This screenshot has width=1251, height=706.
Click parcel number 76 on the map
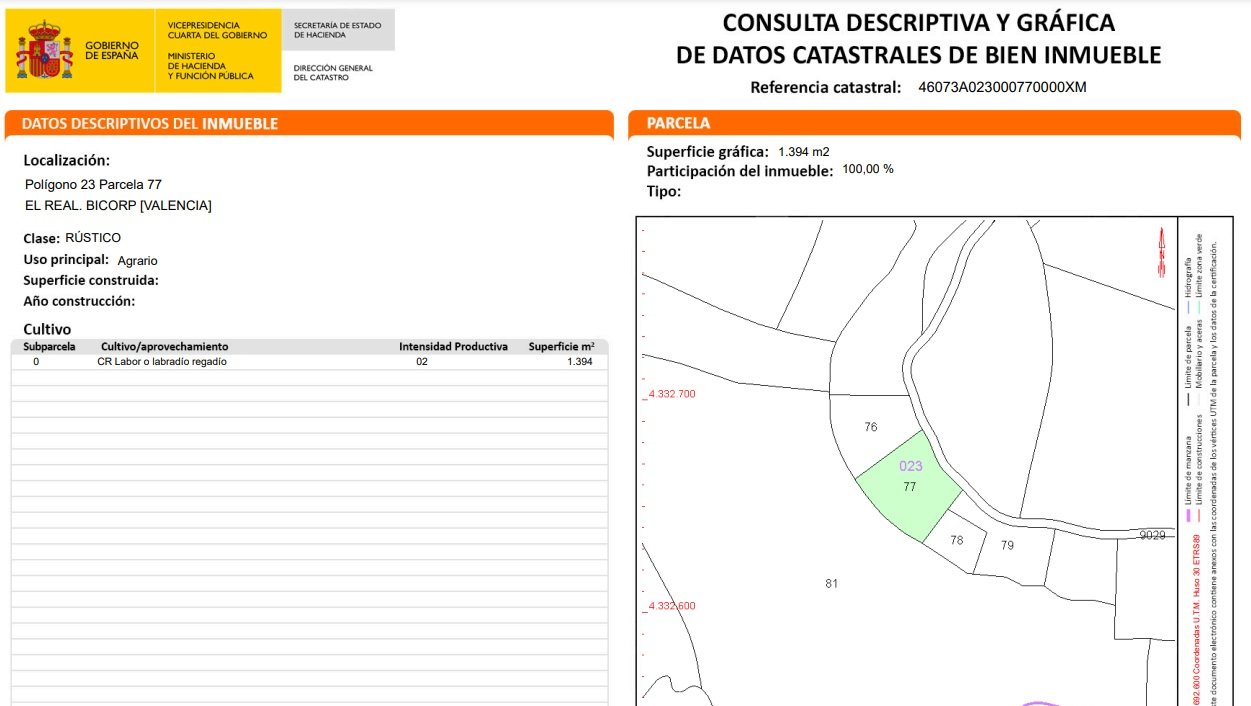(x=870, y=427)
